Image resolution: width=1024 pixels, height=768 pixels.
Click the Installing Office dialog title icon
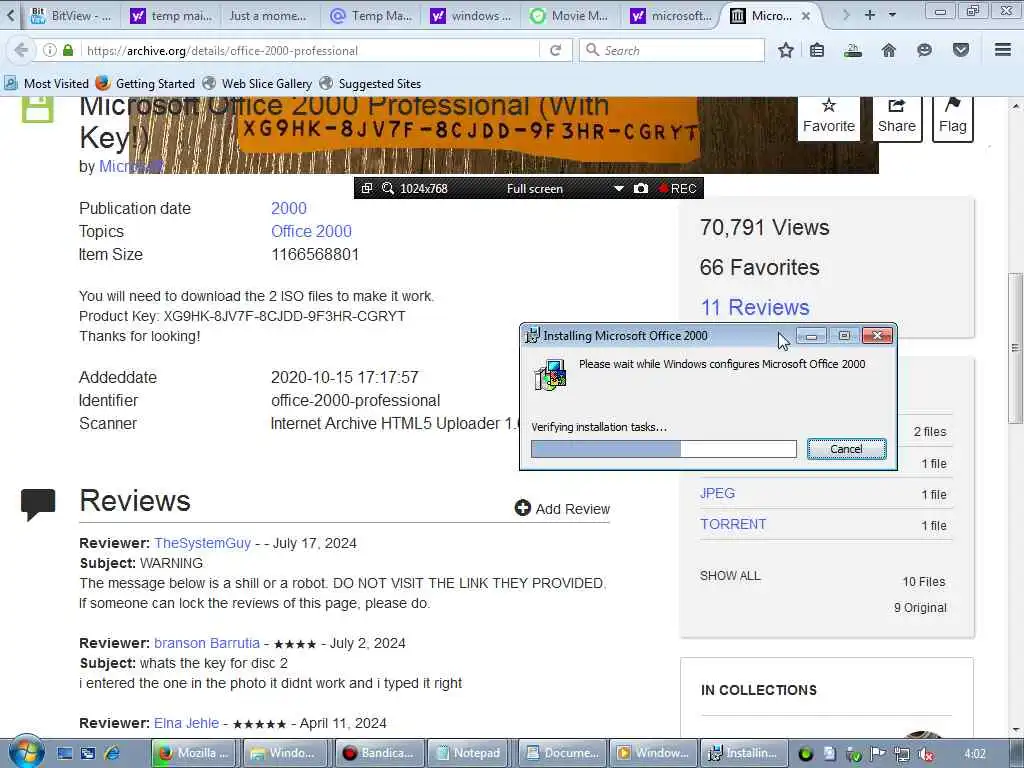pyautogui.click(x=533, y=335)
